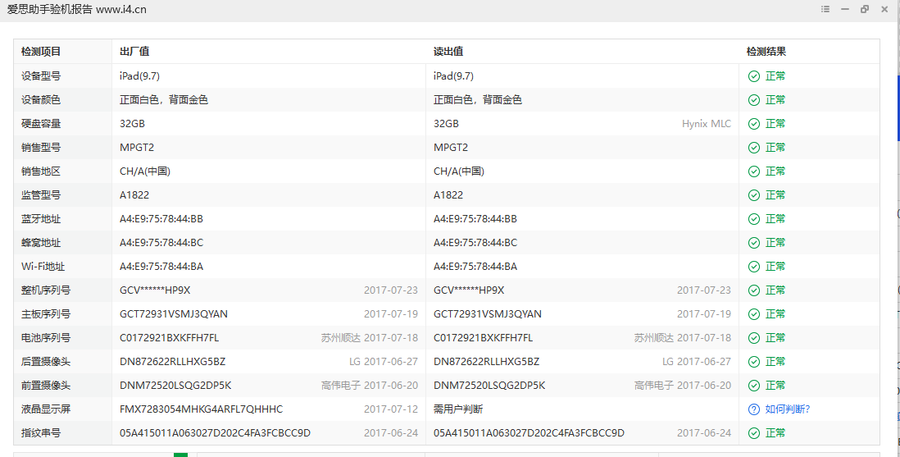Click green check icon in 蜂窝地址 row
Image resolution: width=900 pixels, height=457 pixels.
(x=754, y=243)
